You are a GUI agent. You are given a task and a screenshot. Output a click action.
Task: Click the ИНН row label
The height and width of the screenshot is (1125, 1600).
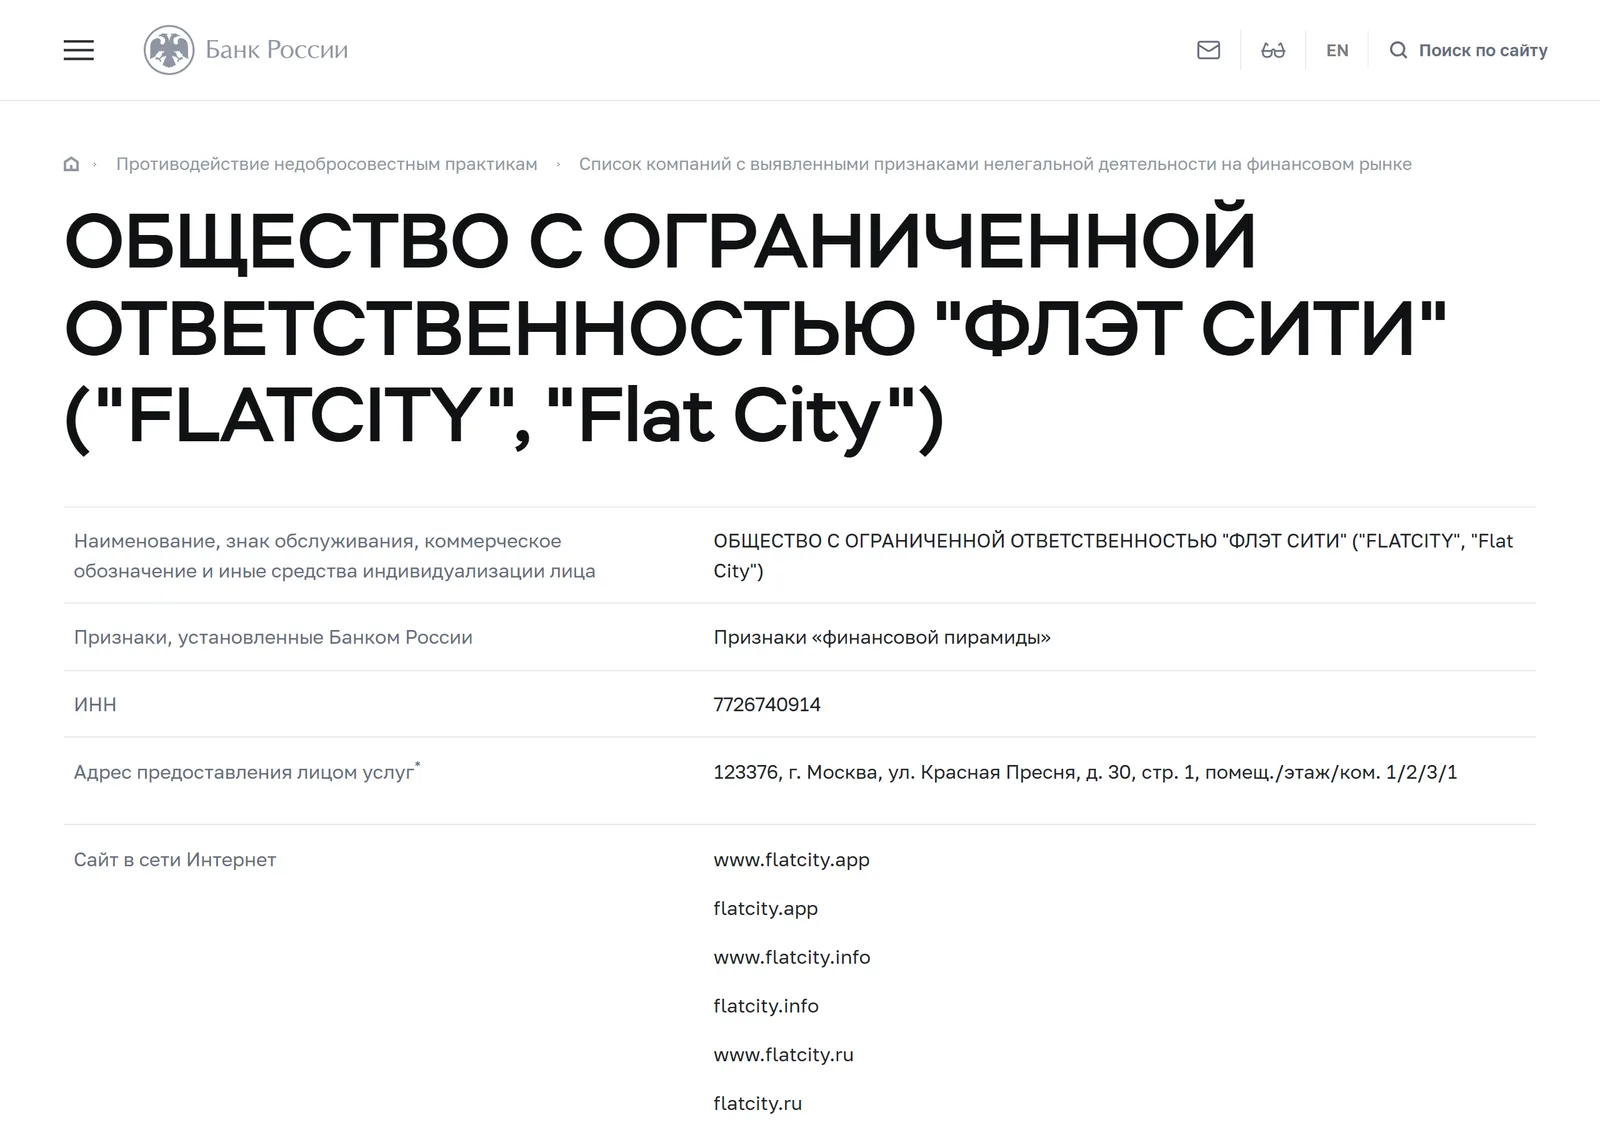pos(95,704)
